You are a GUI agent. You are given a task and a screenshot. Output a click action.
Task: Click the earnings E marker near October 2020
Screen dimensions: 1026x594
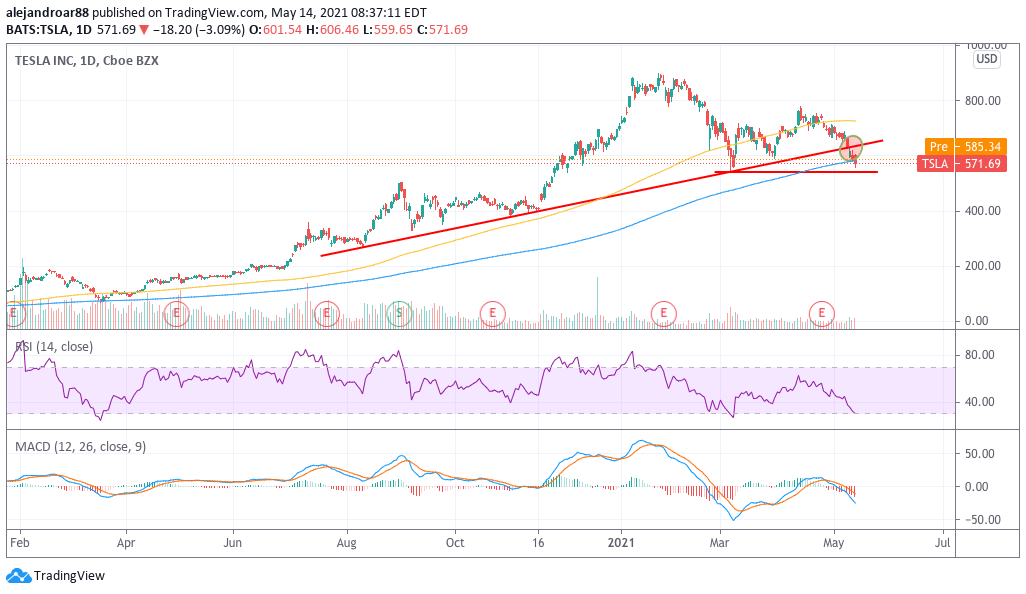coord(493,313)
